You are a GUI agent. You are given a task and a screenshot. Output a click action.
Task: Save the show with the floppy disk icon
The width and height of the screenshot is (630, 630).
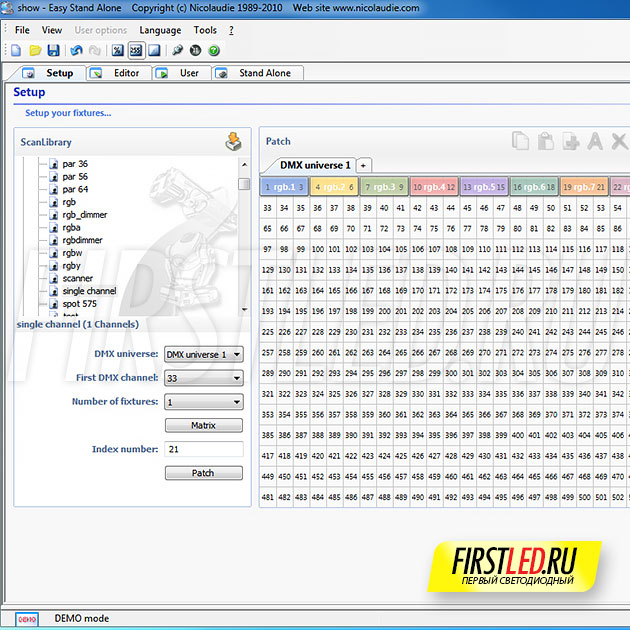(53, 50)
